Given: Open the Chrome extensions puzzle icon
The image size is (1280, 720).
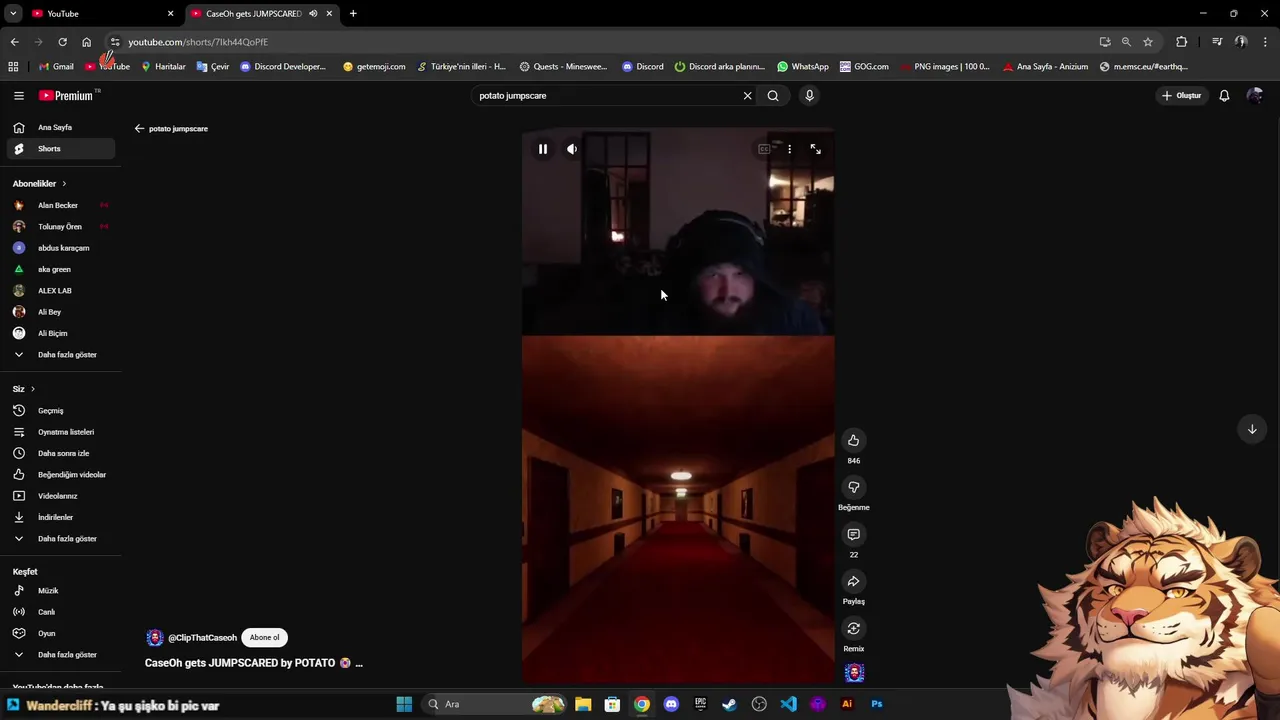Looking at the screenshot, I should coord(1182,42).
